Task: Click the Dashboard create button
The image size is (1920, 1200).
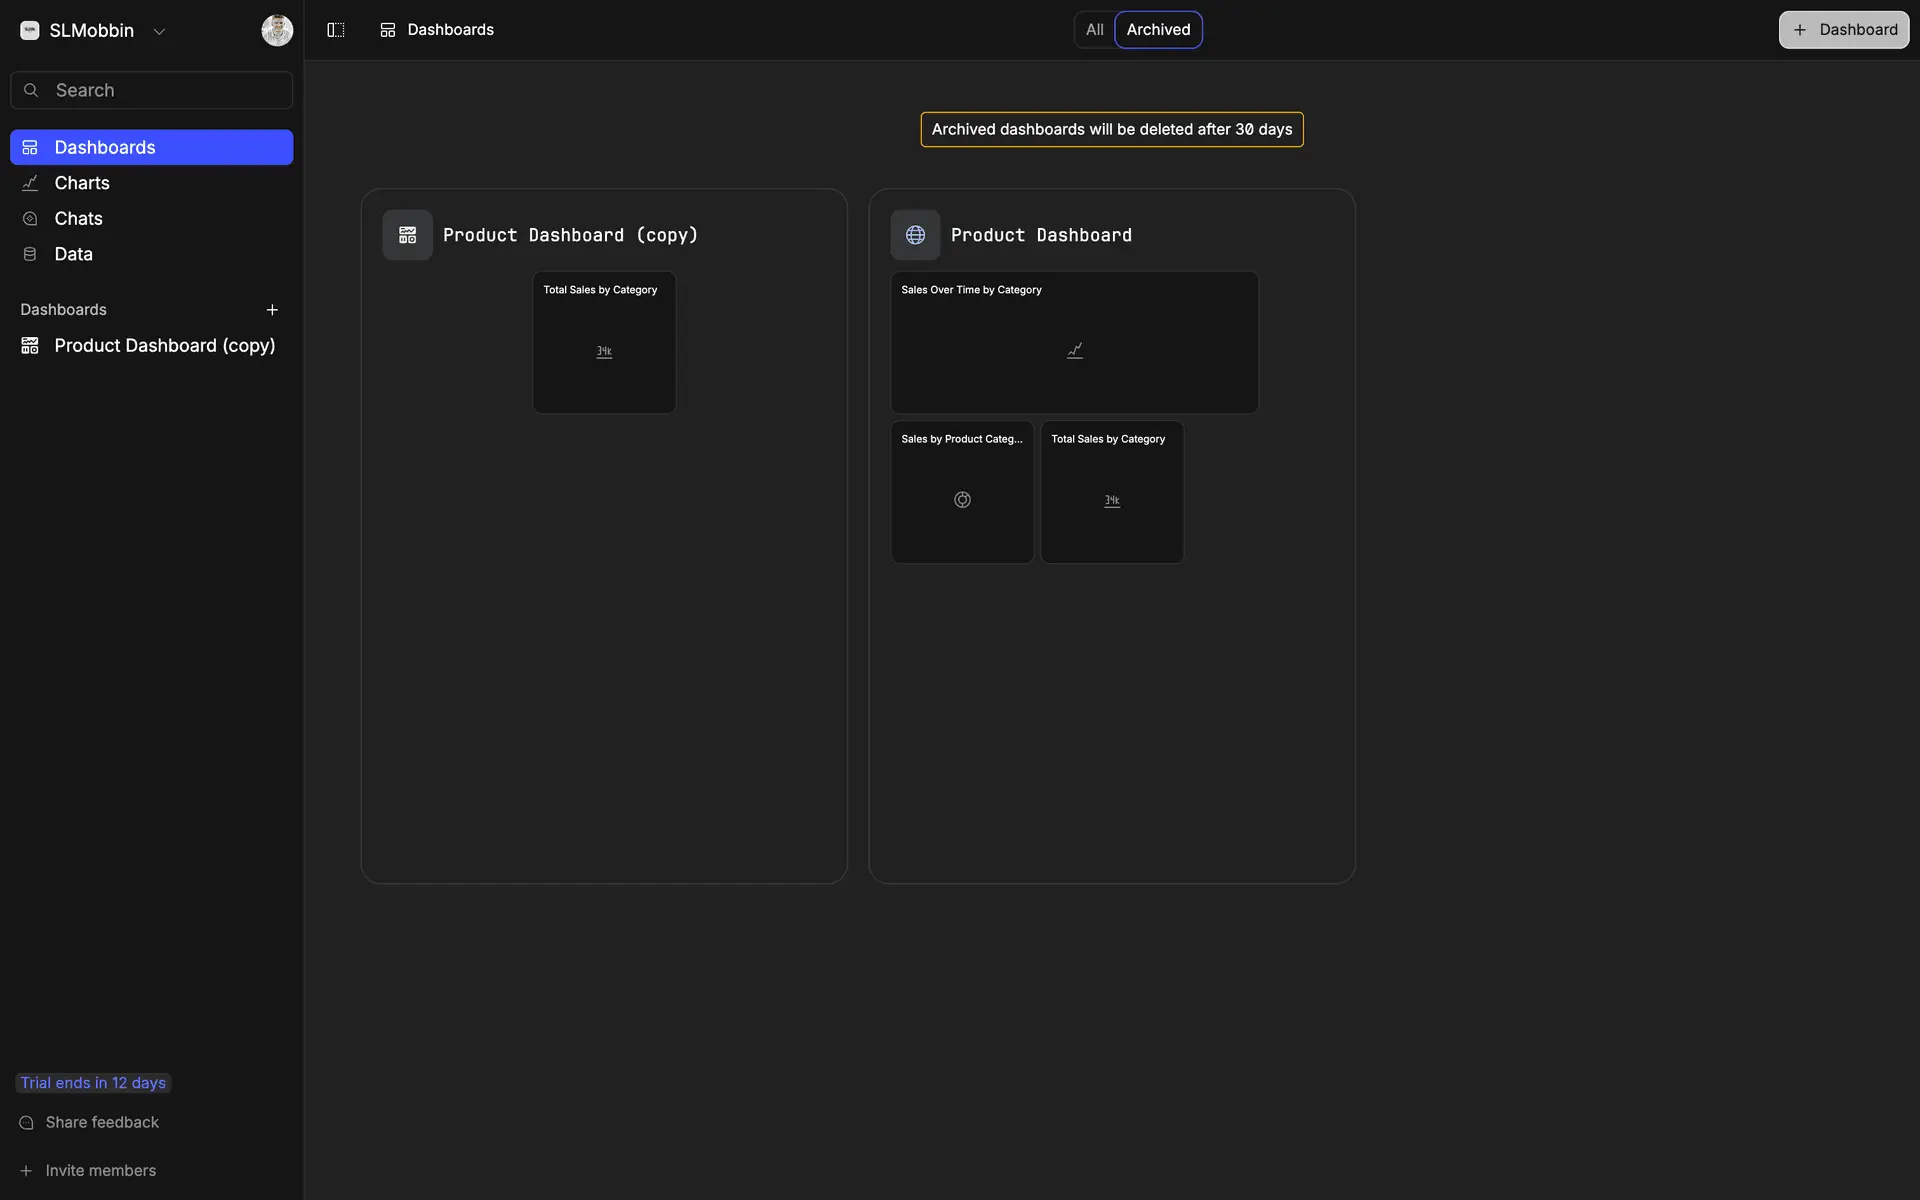Action: pos(1843,30)
